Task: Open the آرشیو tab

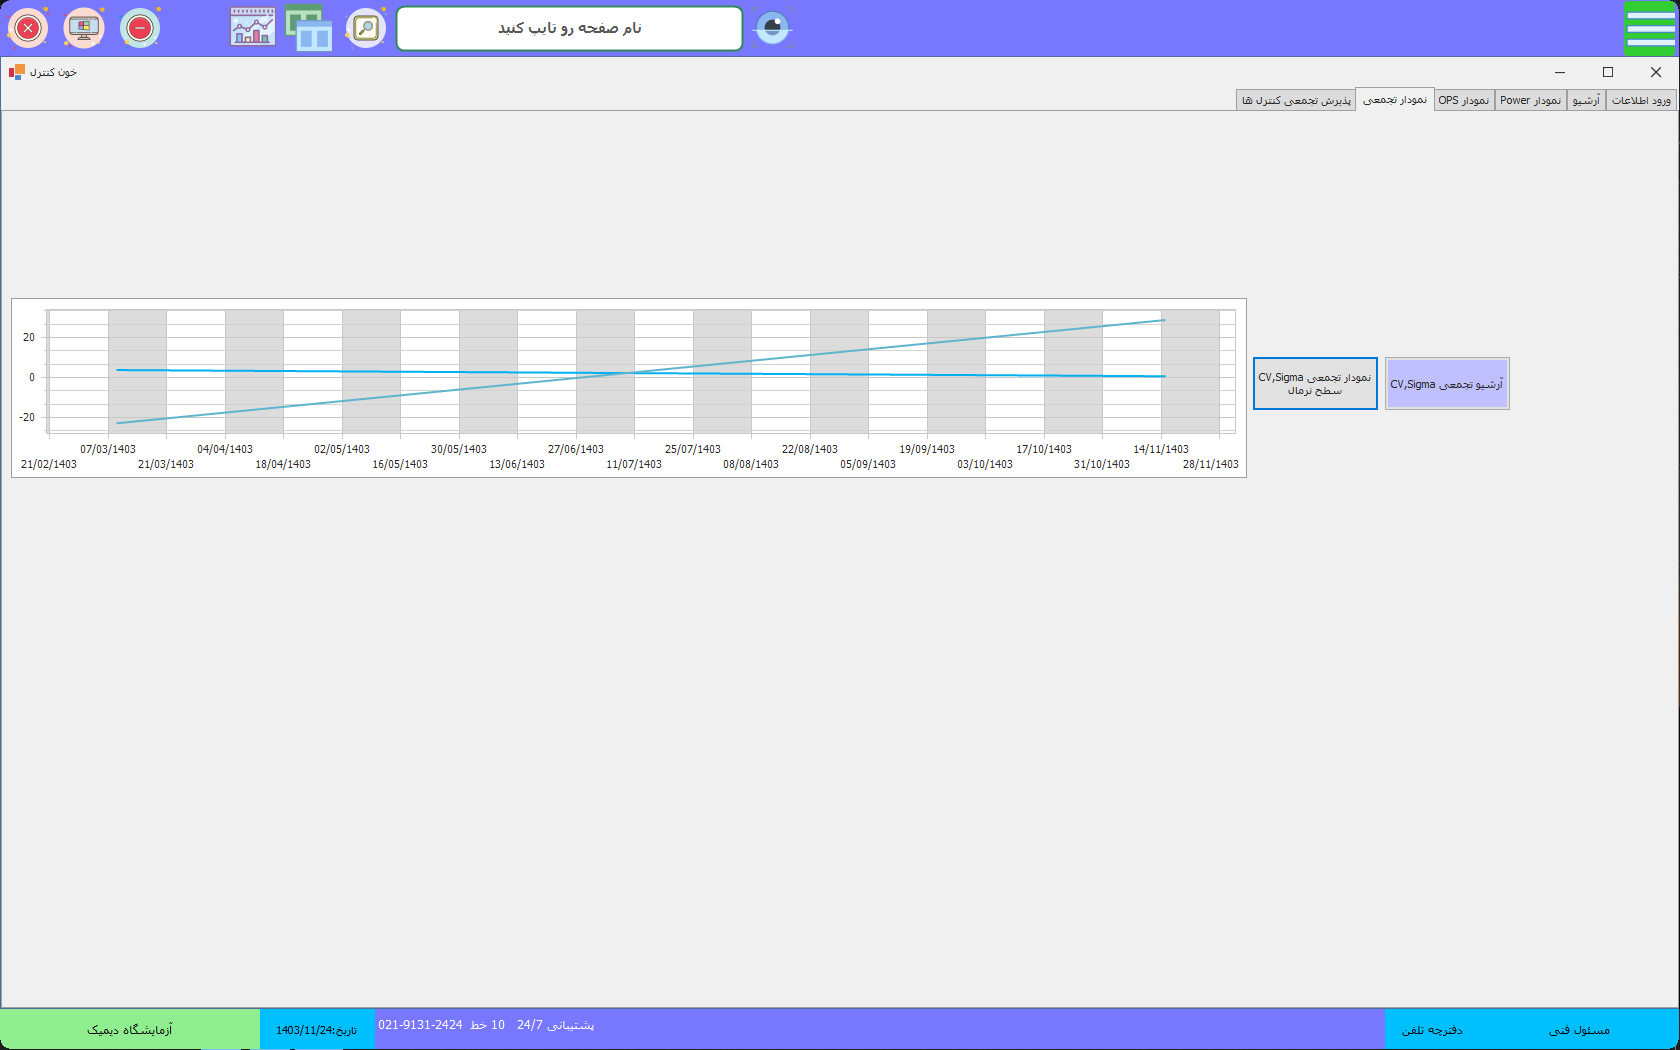Action: [1586, 100]
